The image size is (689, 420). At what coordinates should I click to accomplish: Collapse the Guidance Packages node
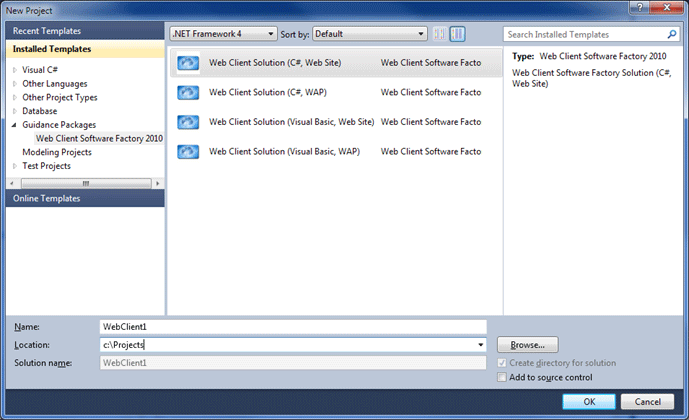pos(14,125)
